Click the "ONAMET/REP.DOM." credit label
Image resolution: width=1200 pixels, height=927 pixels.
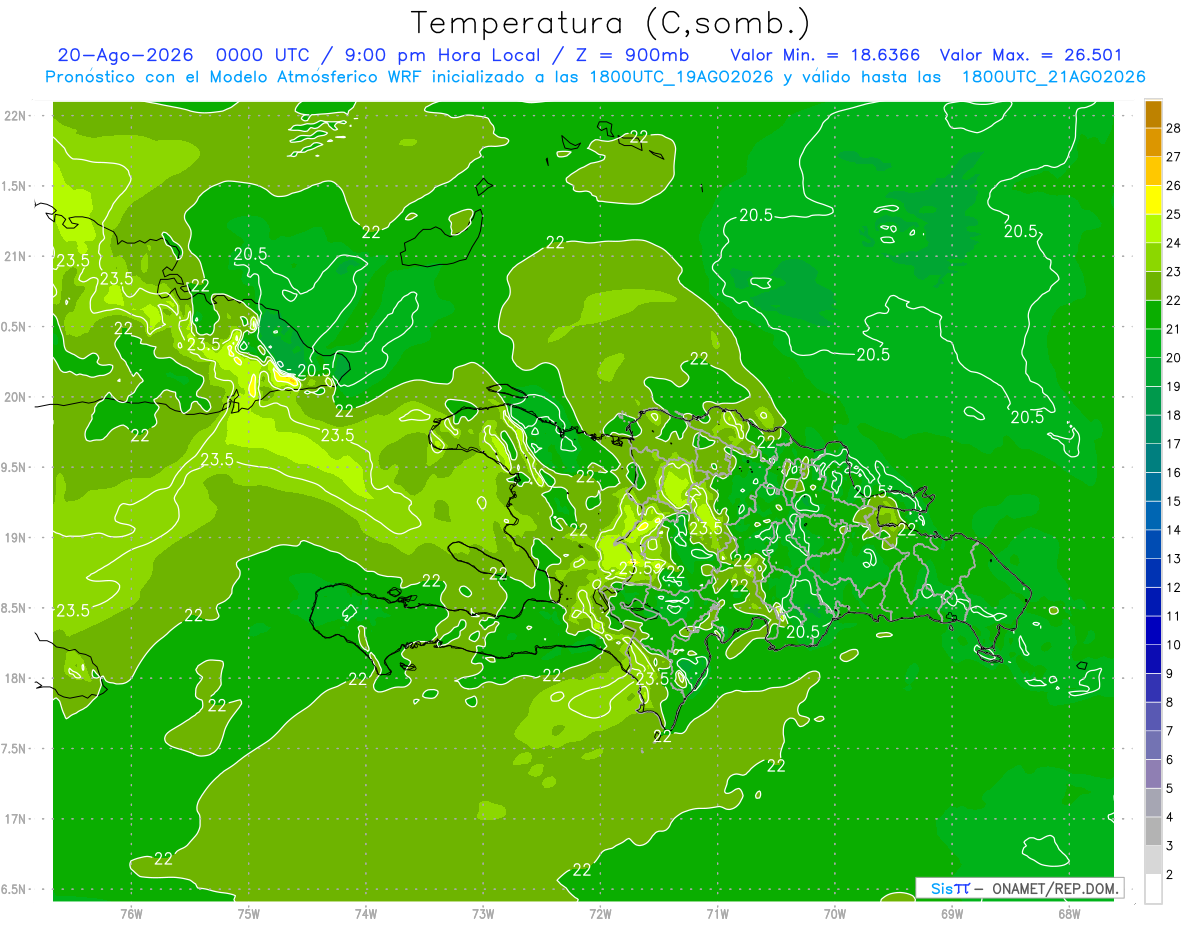point(1054,888)
